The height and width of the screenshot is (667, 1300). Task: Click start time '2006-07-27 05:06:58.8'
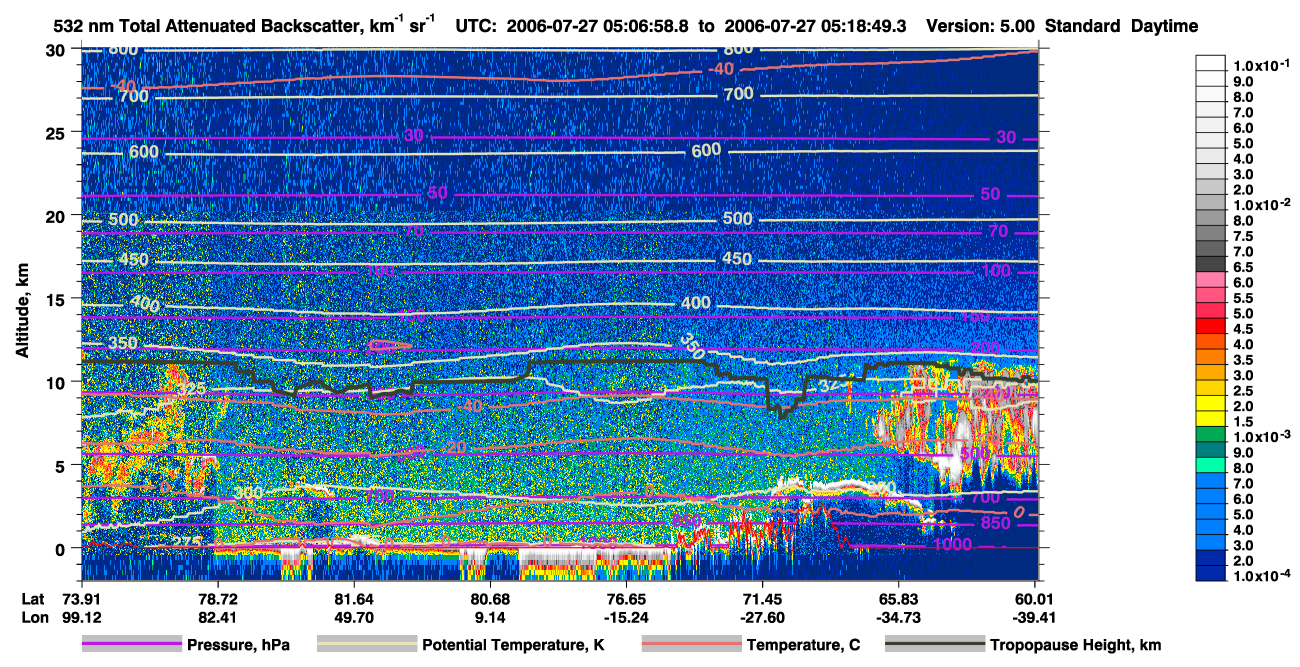[599, 26]
